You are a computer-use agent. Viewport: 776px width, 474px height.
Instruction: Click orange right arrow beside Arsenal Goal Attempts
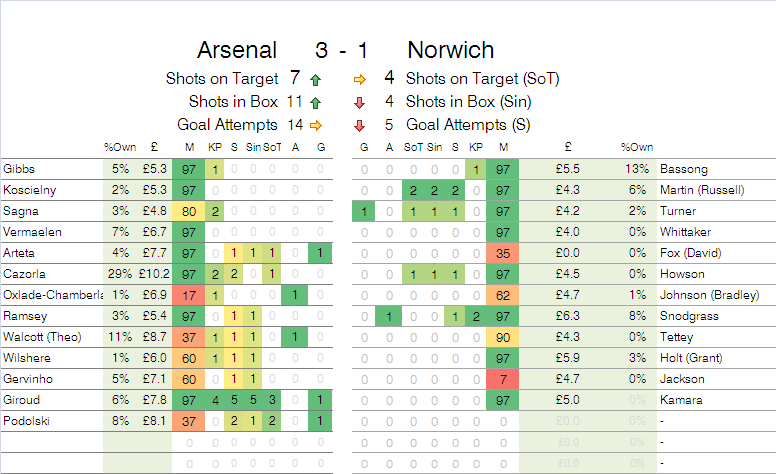(316, 126)
